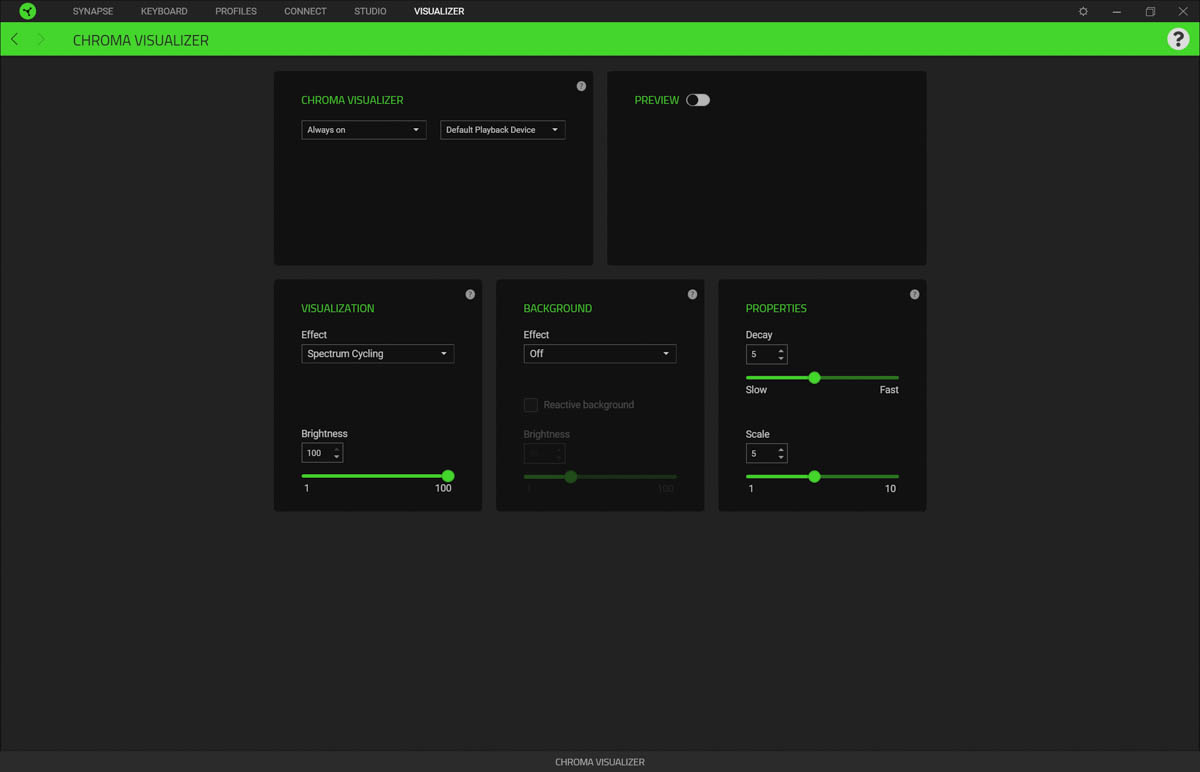This screenshot has width=1200, height=772.
Task: Open help icon in Background panel
Action: pyautogui.click(x=692, y=295)
